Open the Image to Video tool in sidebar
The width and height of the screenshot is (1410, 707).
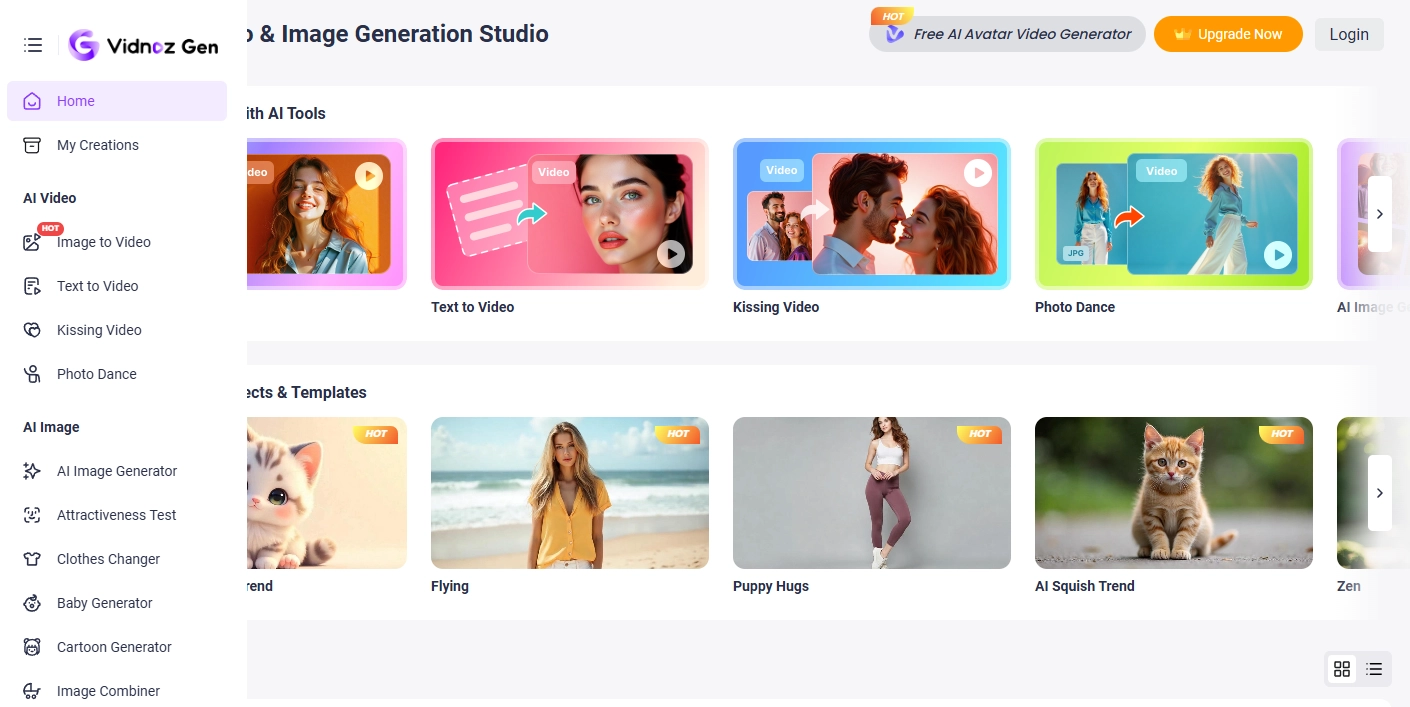[x=103, y=242]
